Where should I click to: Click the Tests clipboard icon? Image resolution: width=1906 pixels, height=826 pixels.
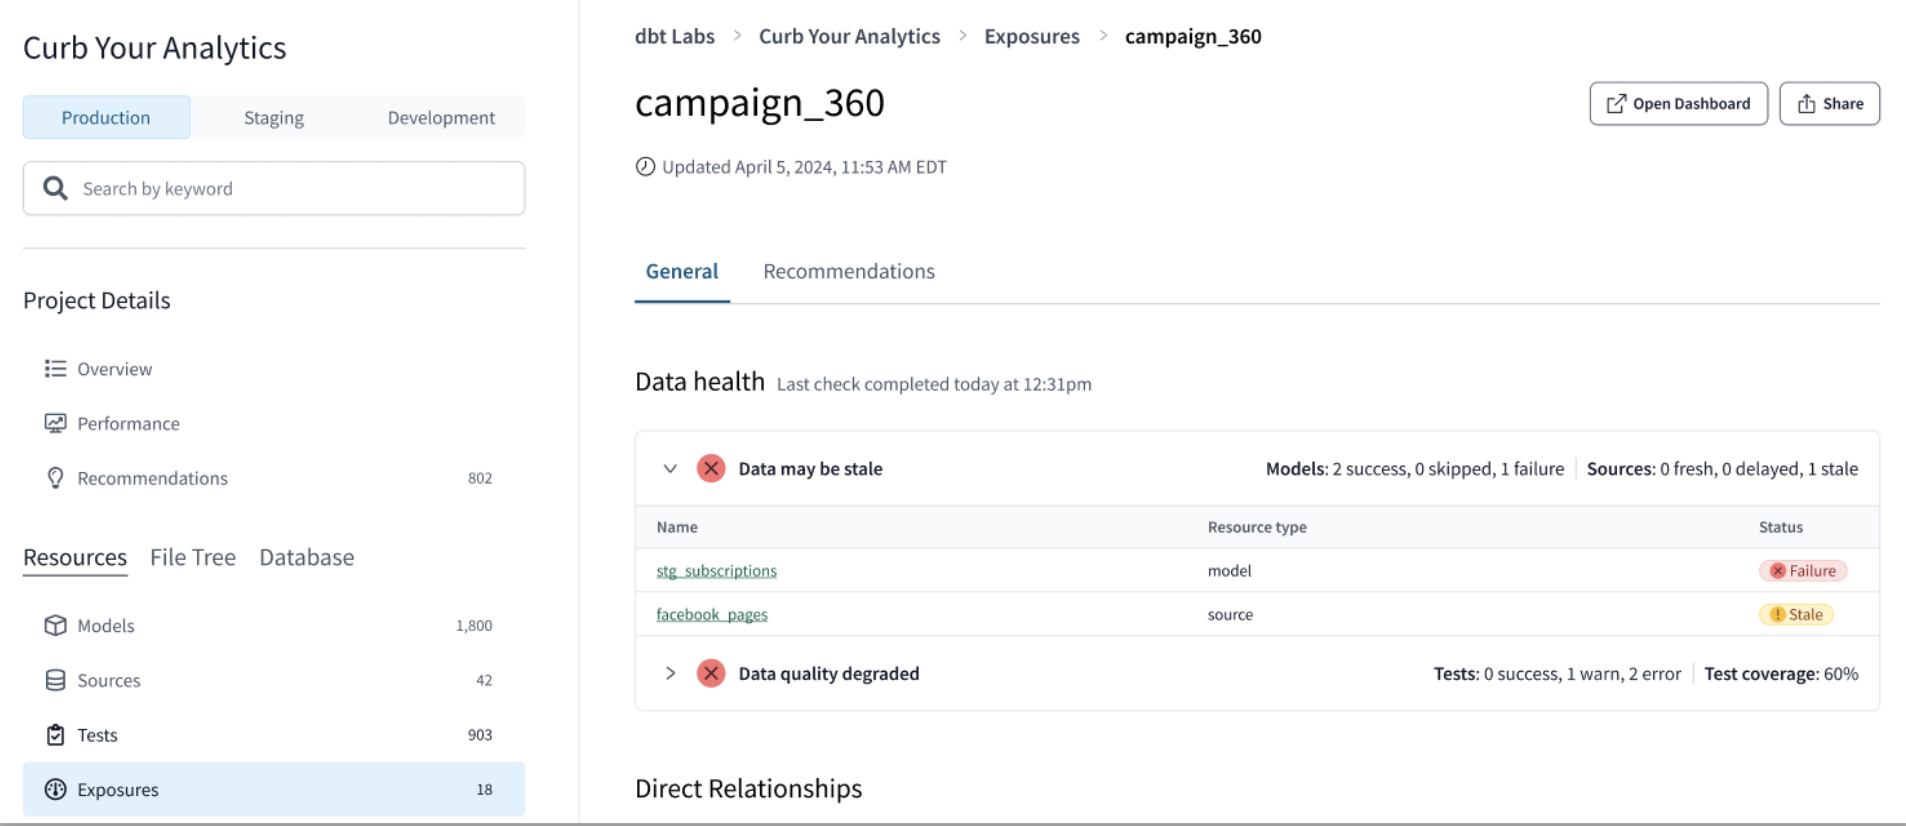[x=55, y=735]
